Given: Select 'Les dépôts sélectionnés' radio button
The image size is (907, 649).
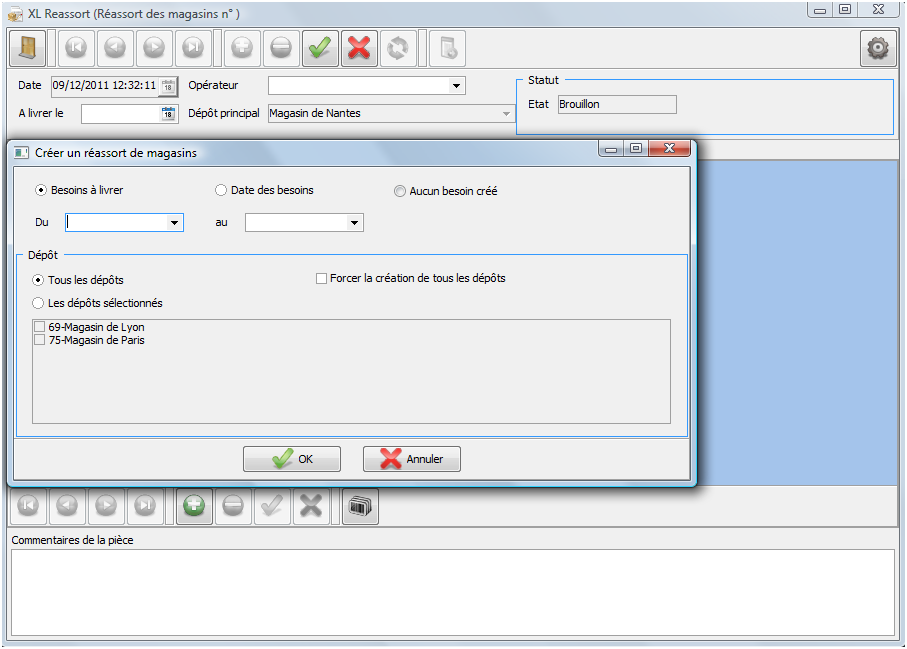Looking at the screenshot, I should 39,303.
